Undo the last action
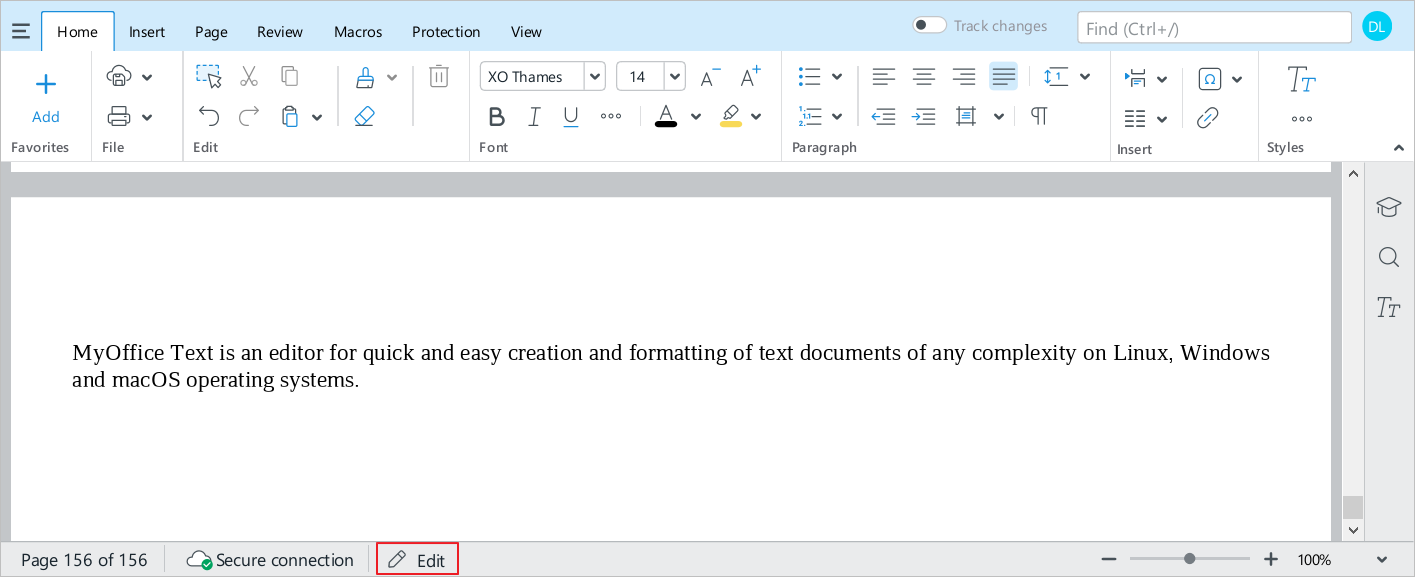The height and width of the screenshot is (577, 1415). coord(208,116)
